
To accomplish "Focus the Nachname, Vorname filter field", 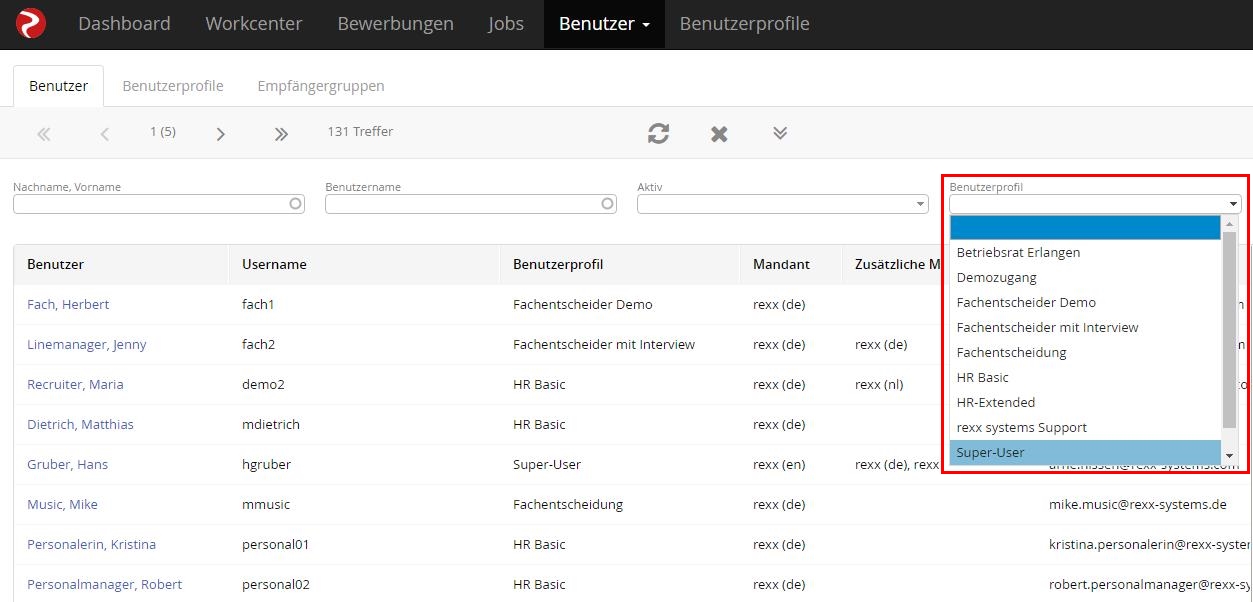I will point(158,204).
